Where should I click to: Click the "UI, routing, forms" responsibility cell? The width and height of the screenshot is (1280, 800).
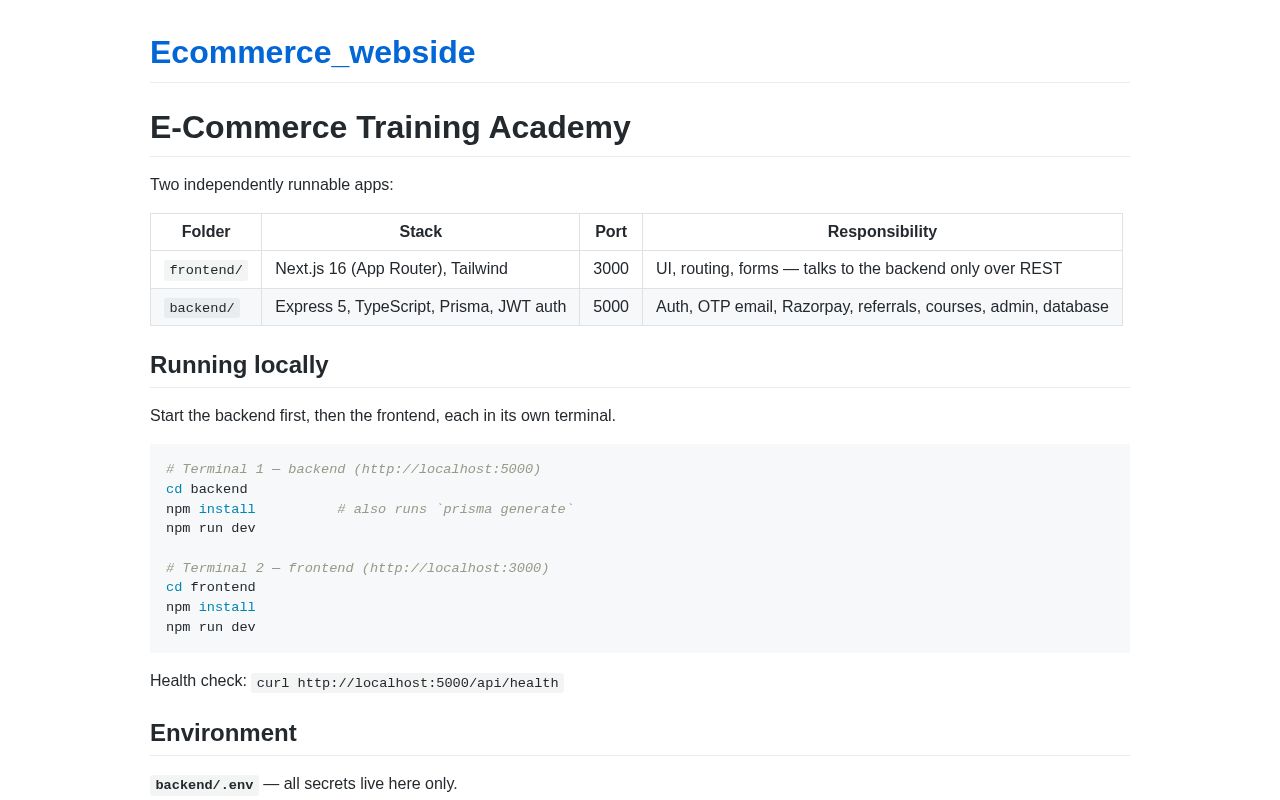pos(882,270)
